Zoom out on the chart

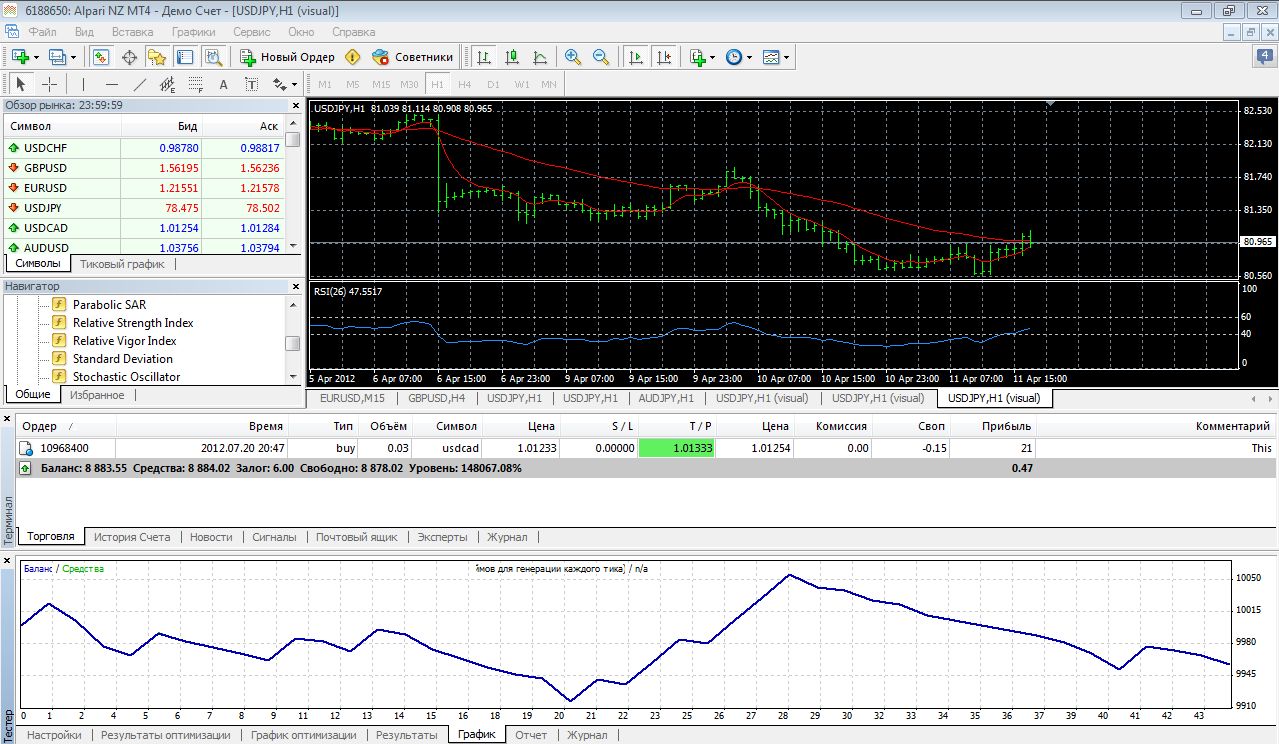click(601, 57)
